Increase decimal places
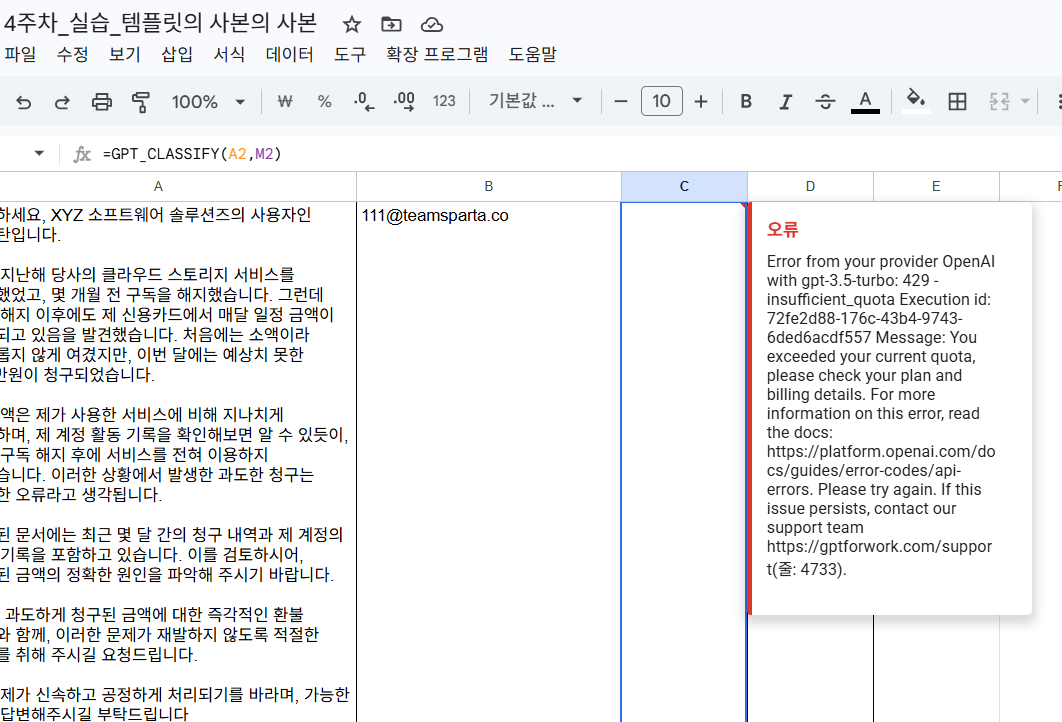The image size is (1062, 722). click(x=404, y=102)
